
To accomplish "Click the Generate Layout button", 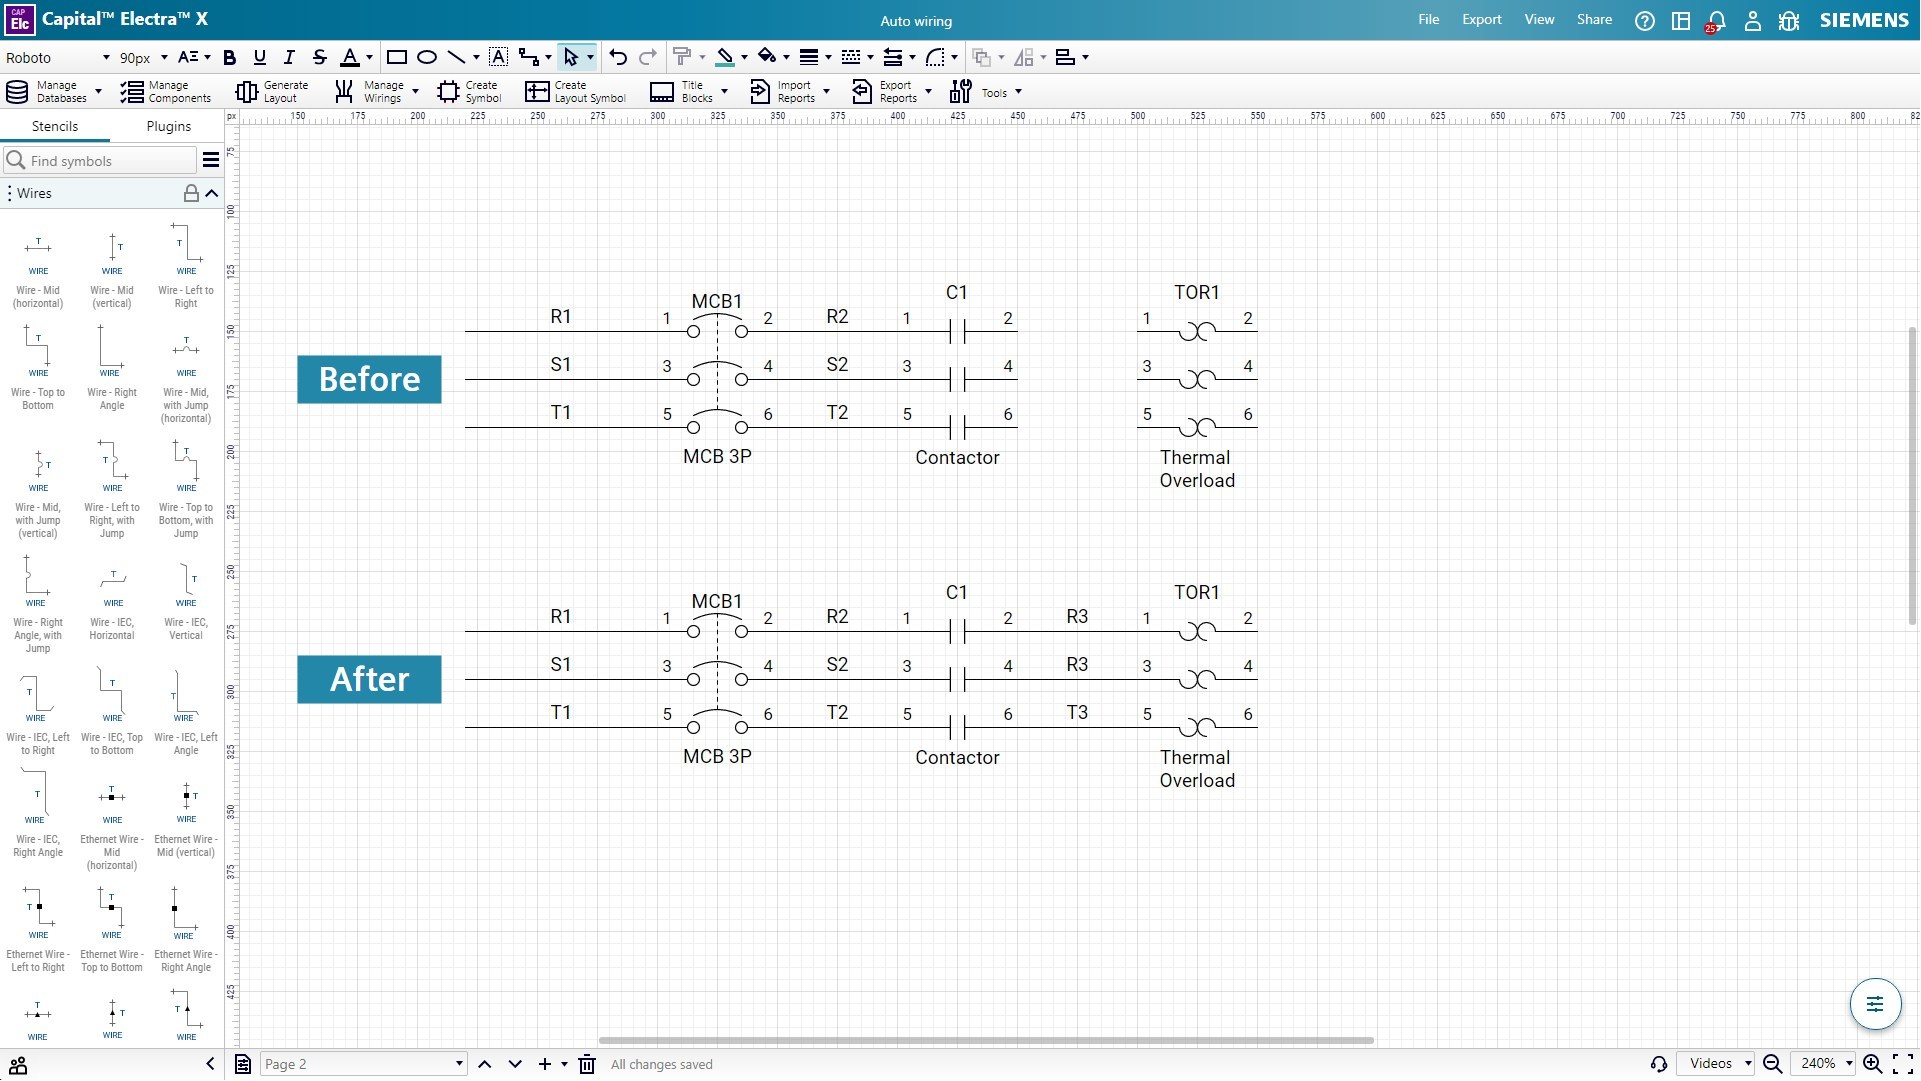I will (272, 92).
